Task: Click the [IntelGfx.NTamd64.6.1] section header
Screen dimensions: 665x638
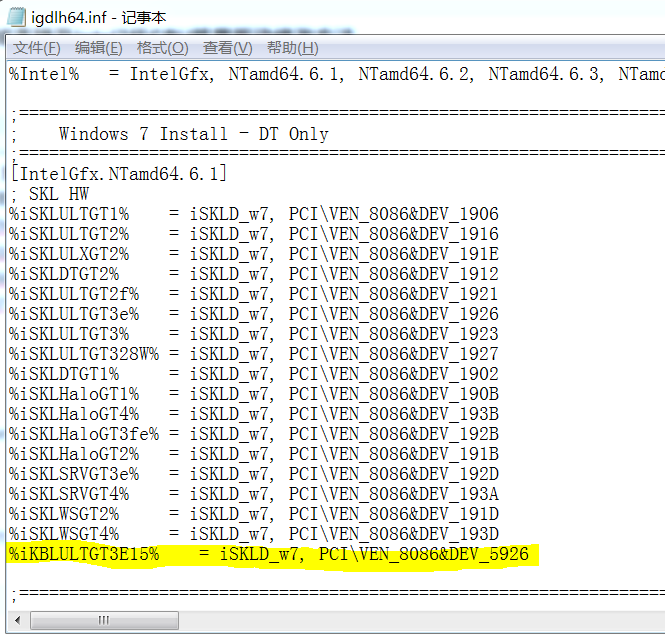Action: tap(119, 174)
